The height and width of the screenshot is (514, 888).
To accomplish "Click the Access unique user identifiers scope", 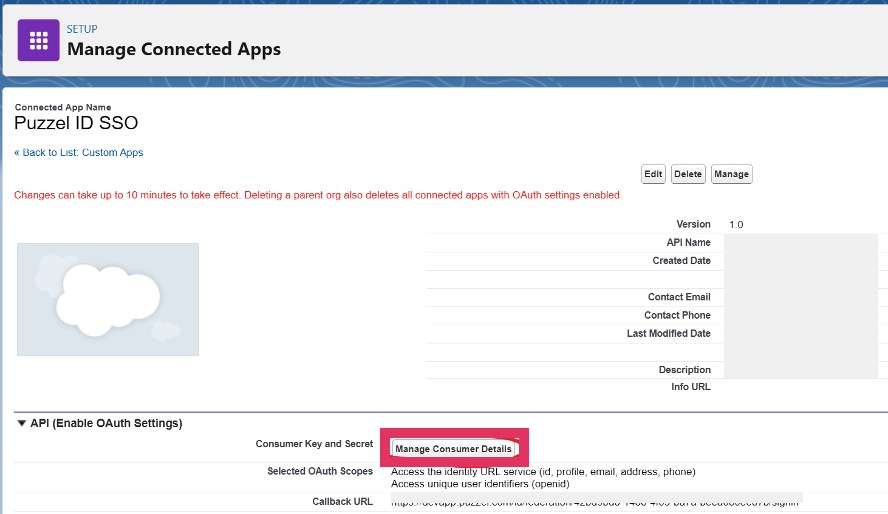I will (x=480, y=484).
